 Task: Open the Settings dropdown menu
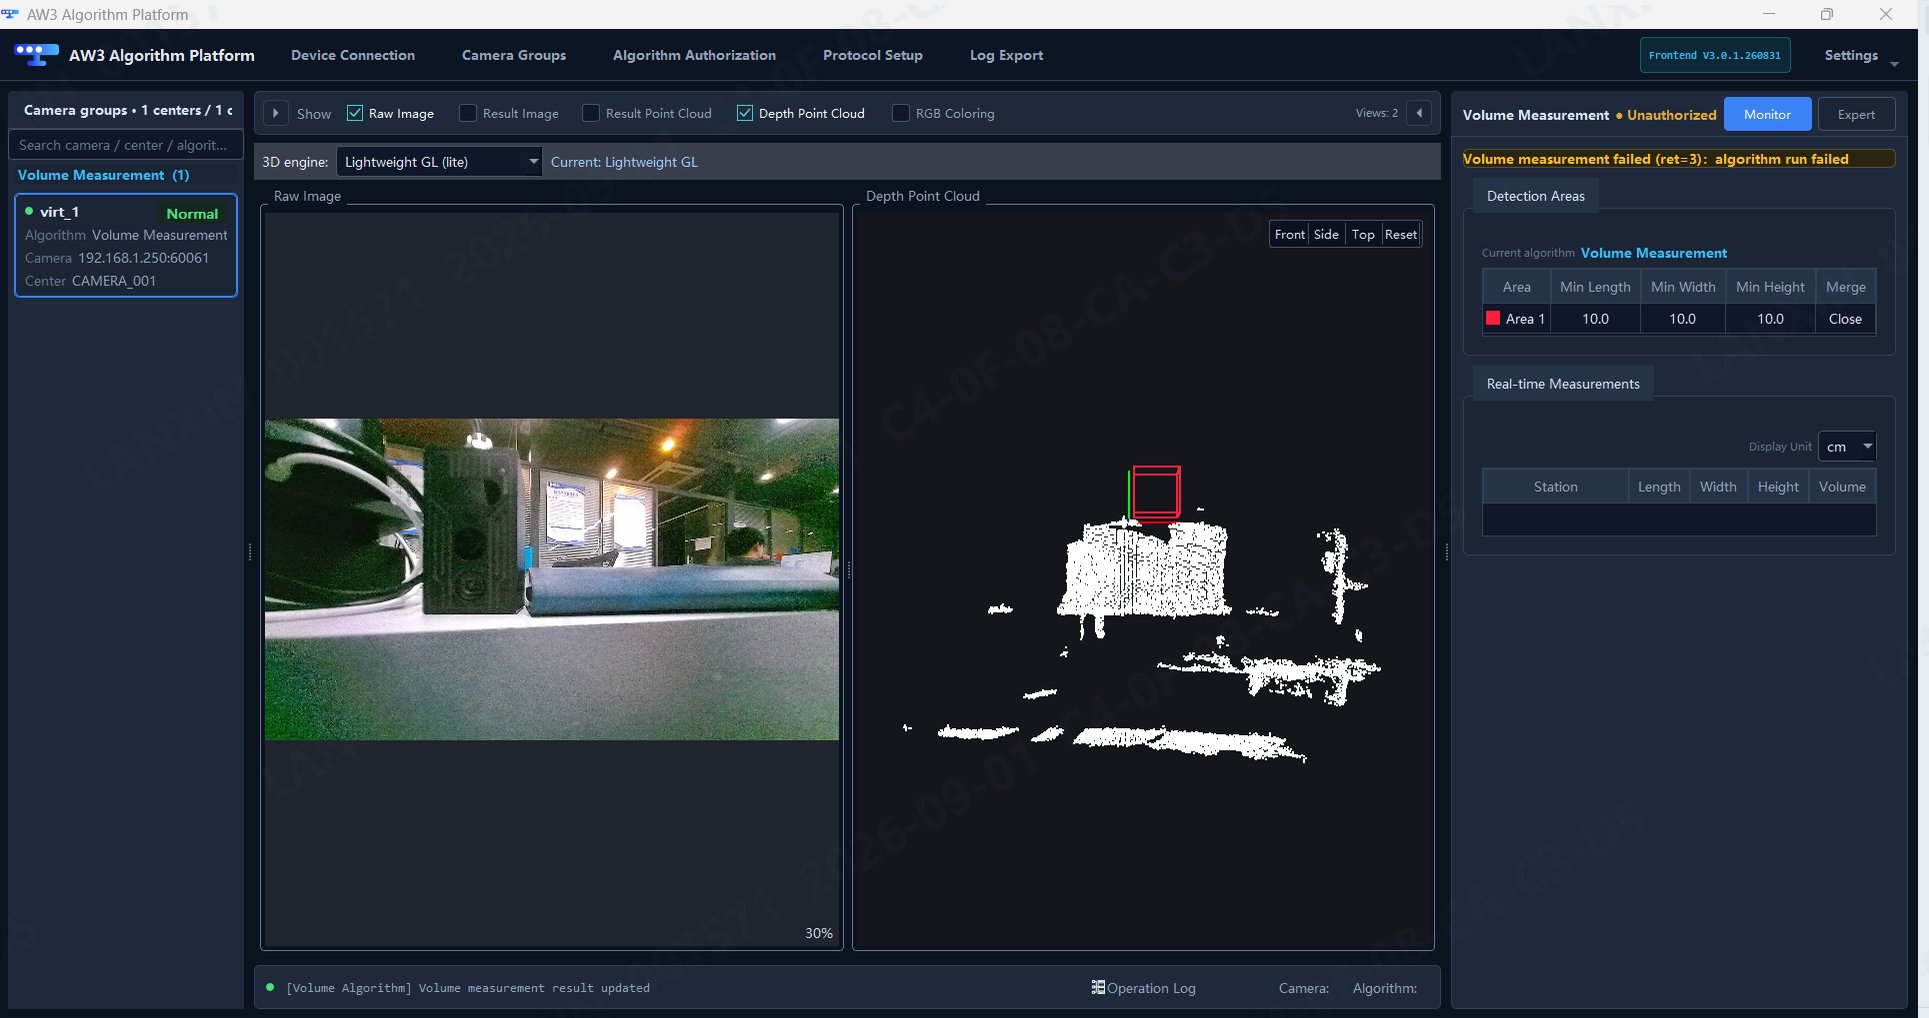point(1860,56)
